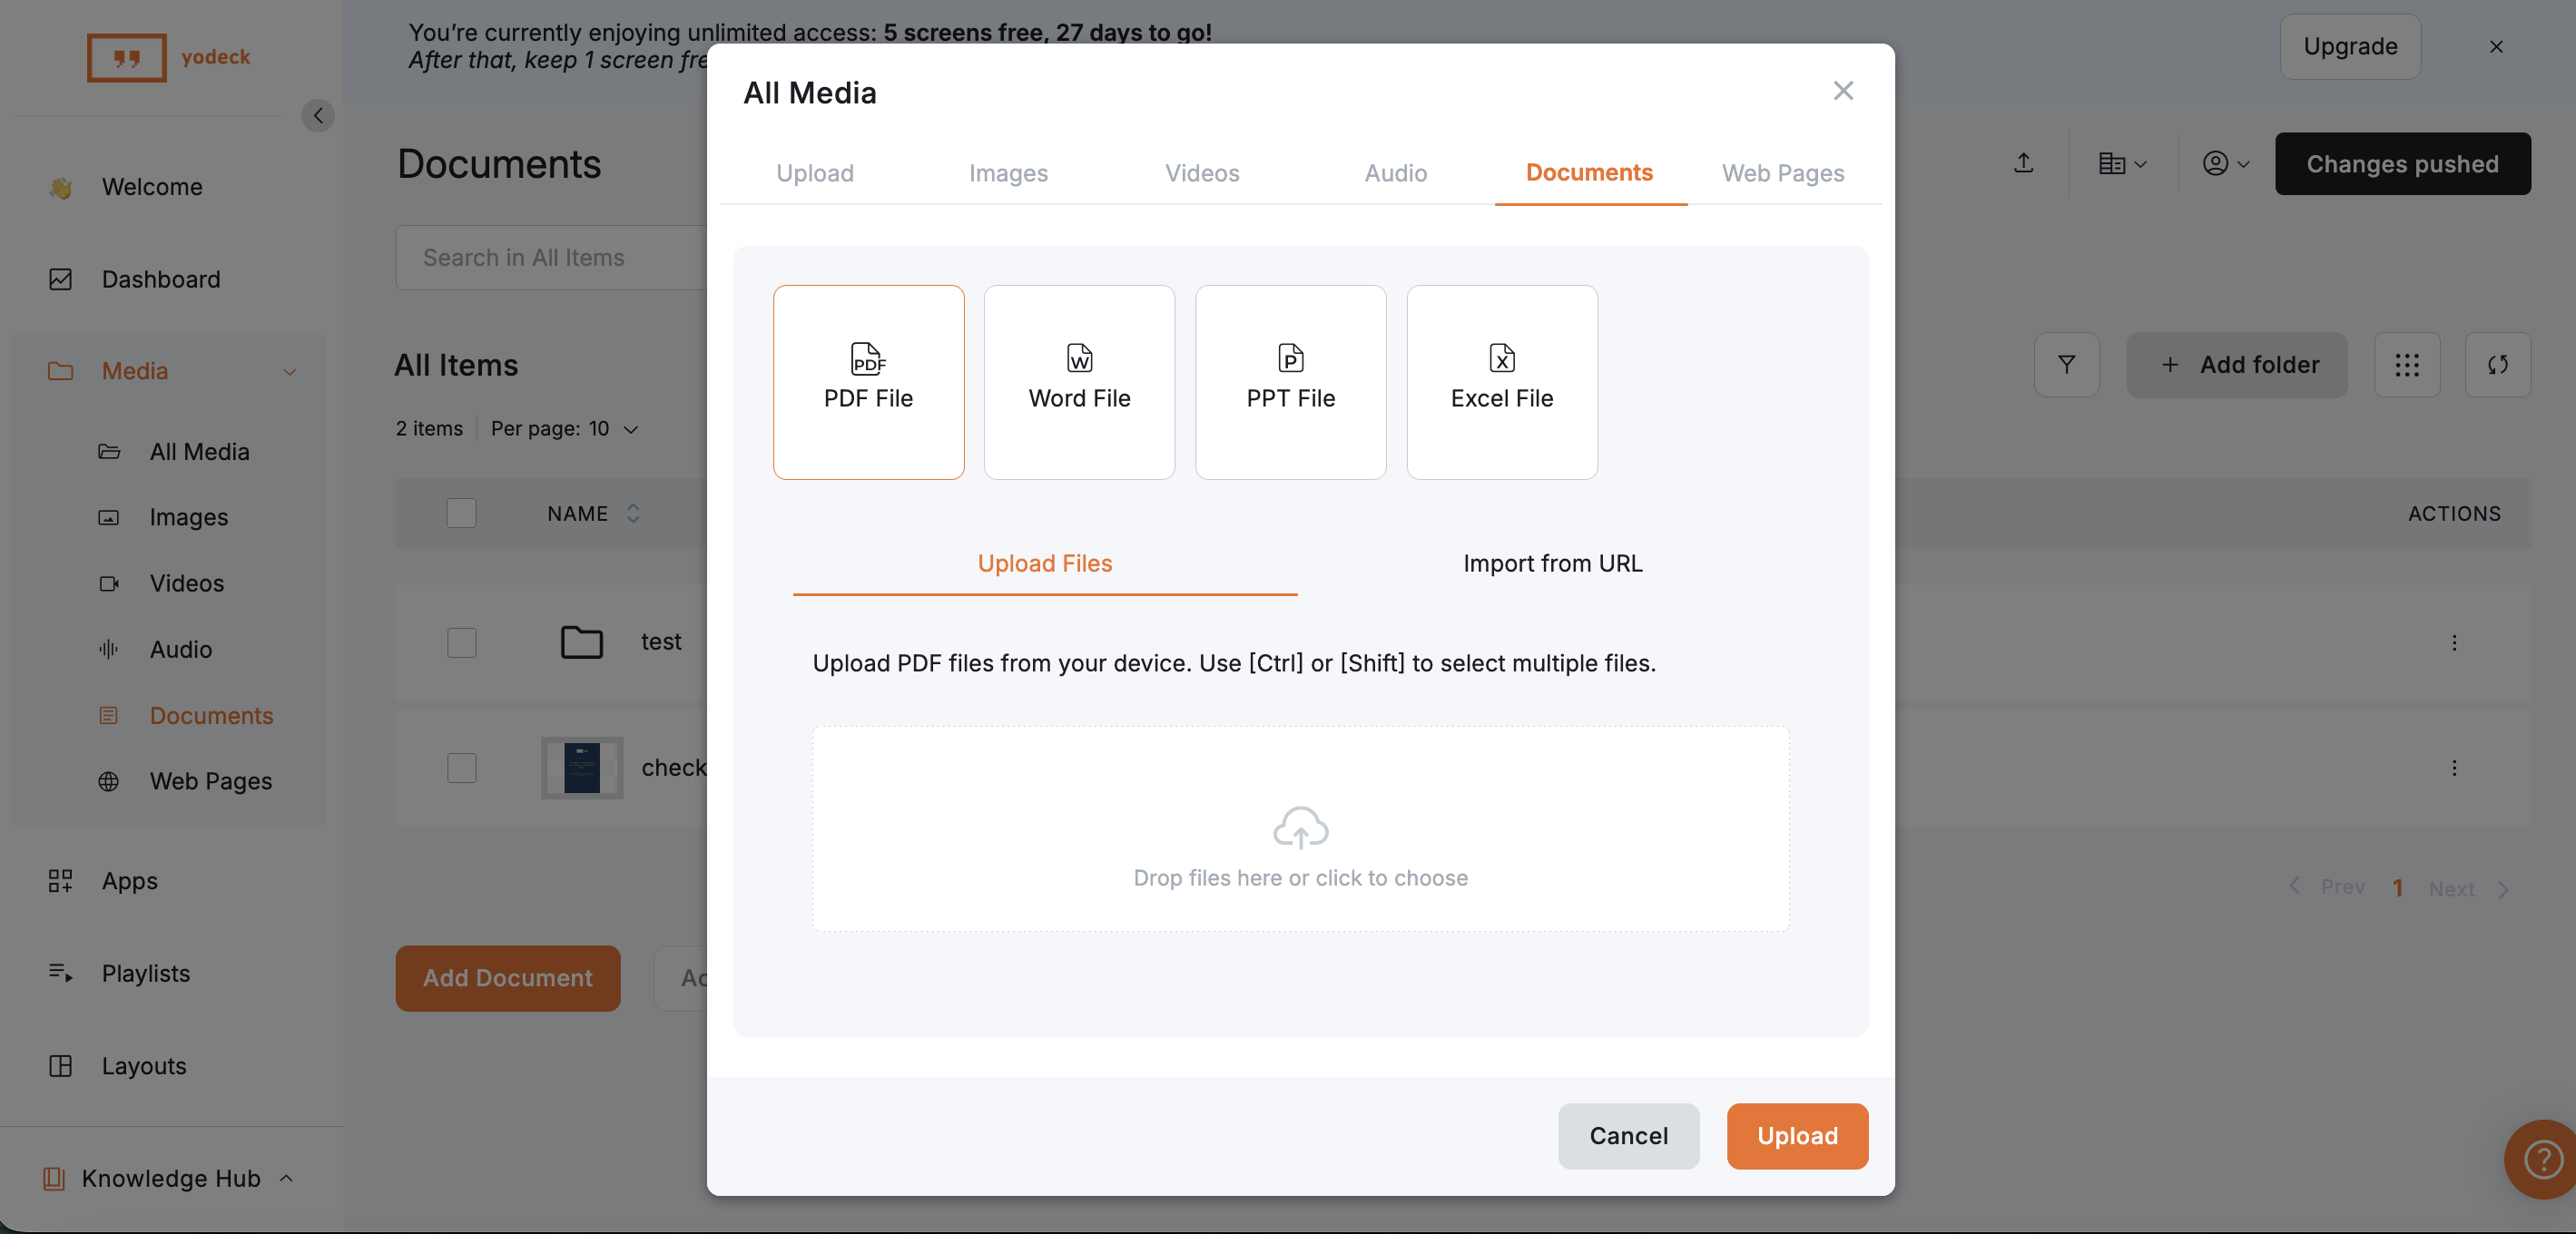Pick the PPT File type card

1290,381
